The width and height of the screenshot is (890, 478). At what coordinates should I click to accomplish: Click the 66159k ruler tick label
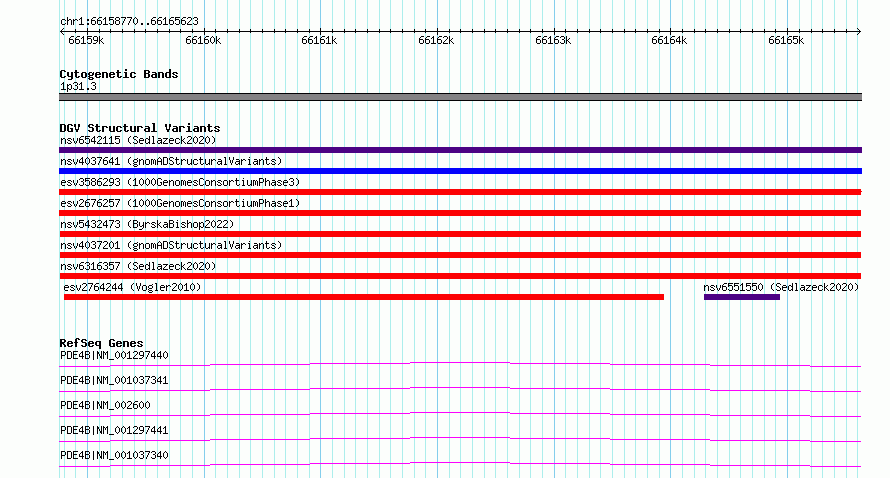point(86,40)
